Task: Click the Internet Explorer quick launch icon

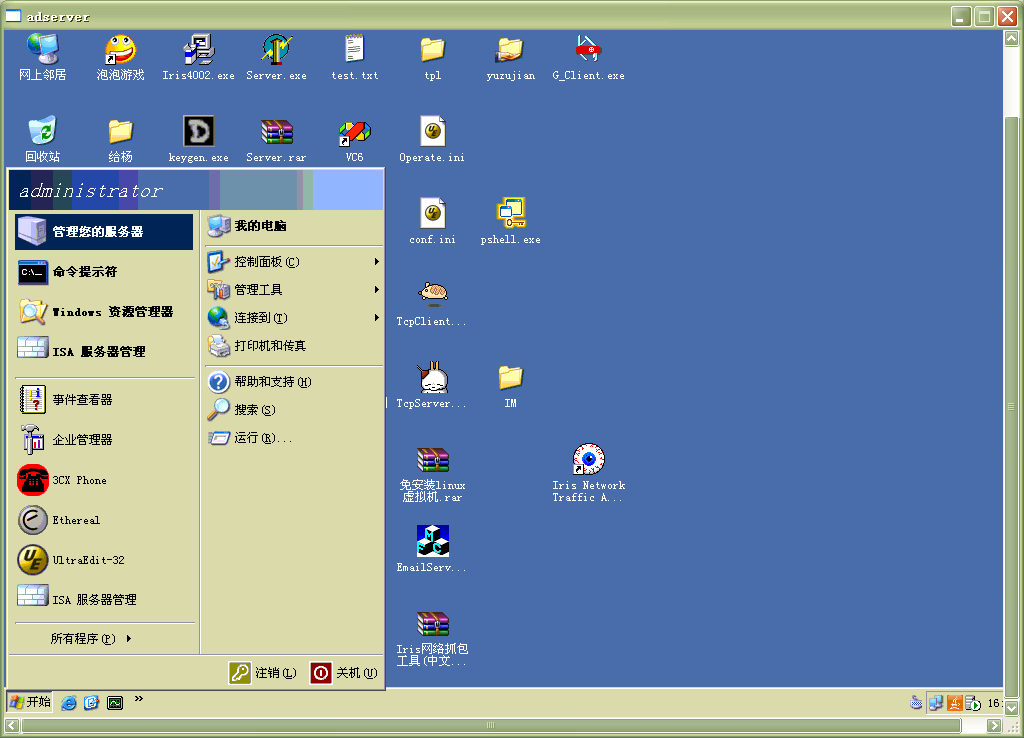Action: (x=69, y=703)
